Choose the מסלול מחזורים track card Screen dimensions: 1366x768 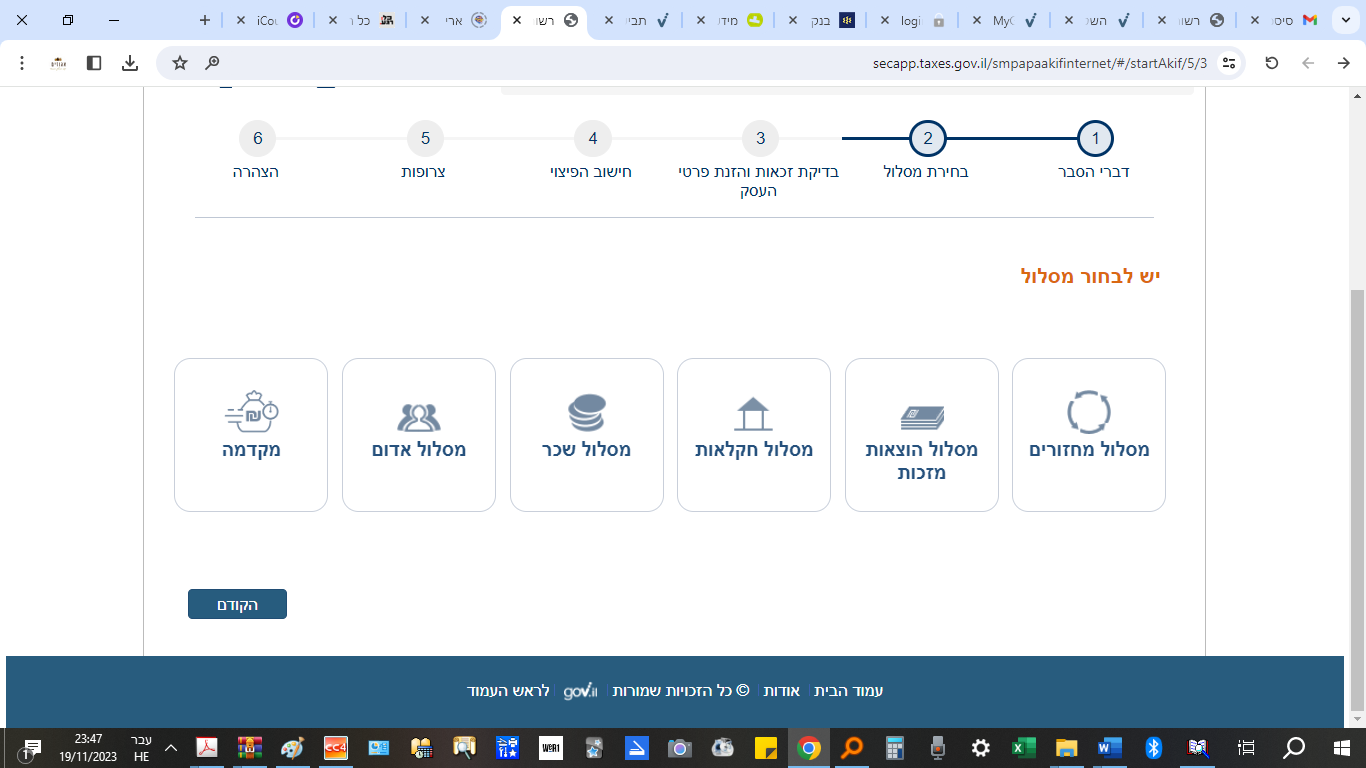pos(1089,435)
